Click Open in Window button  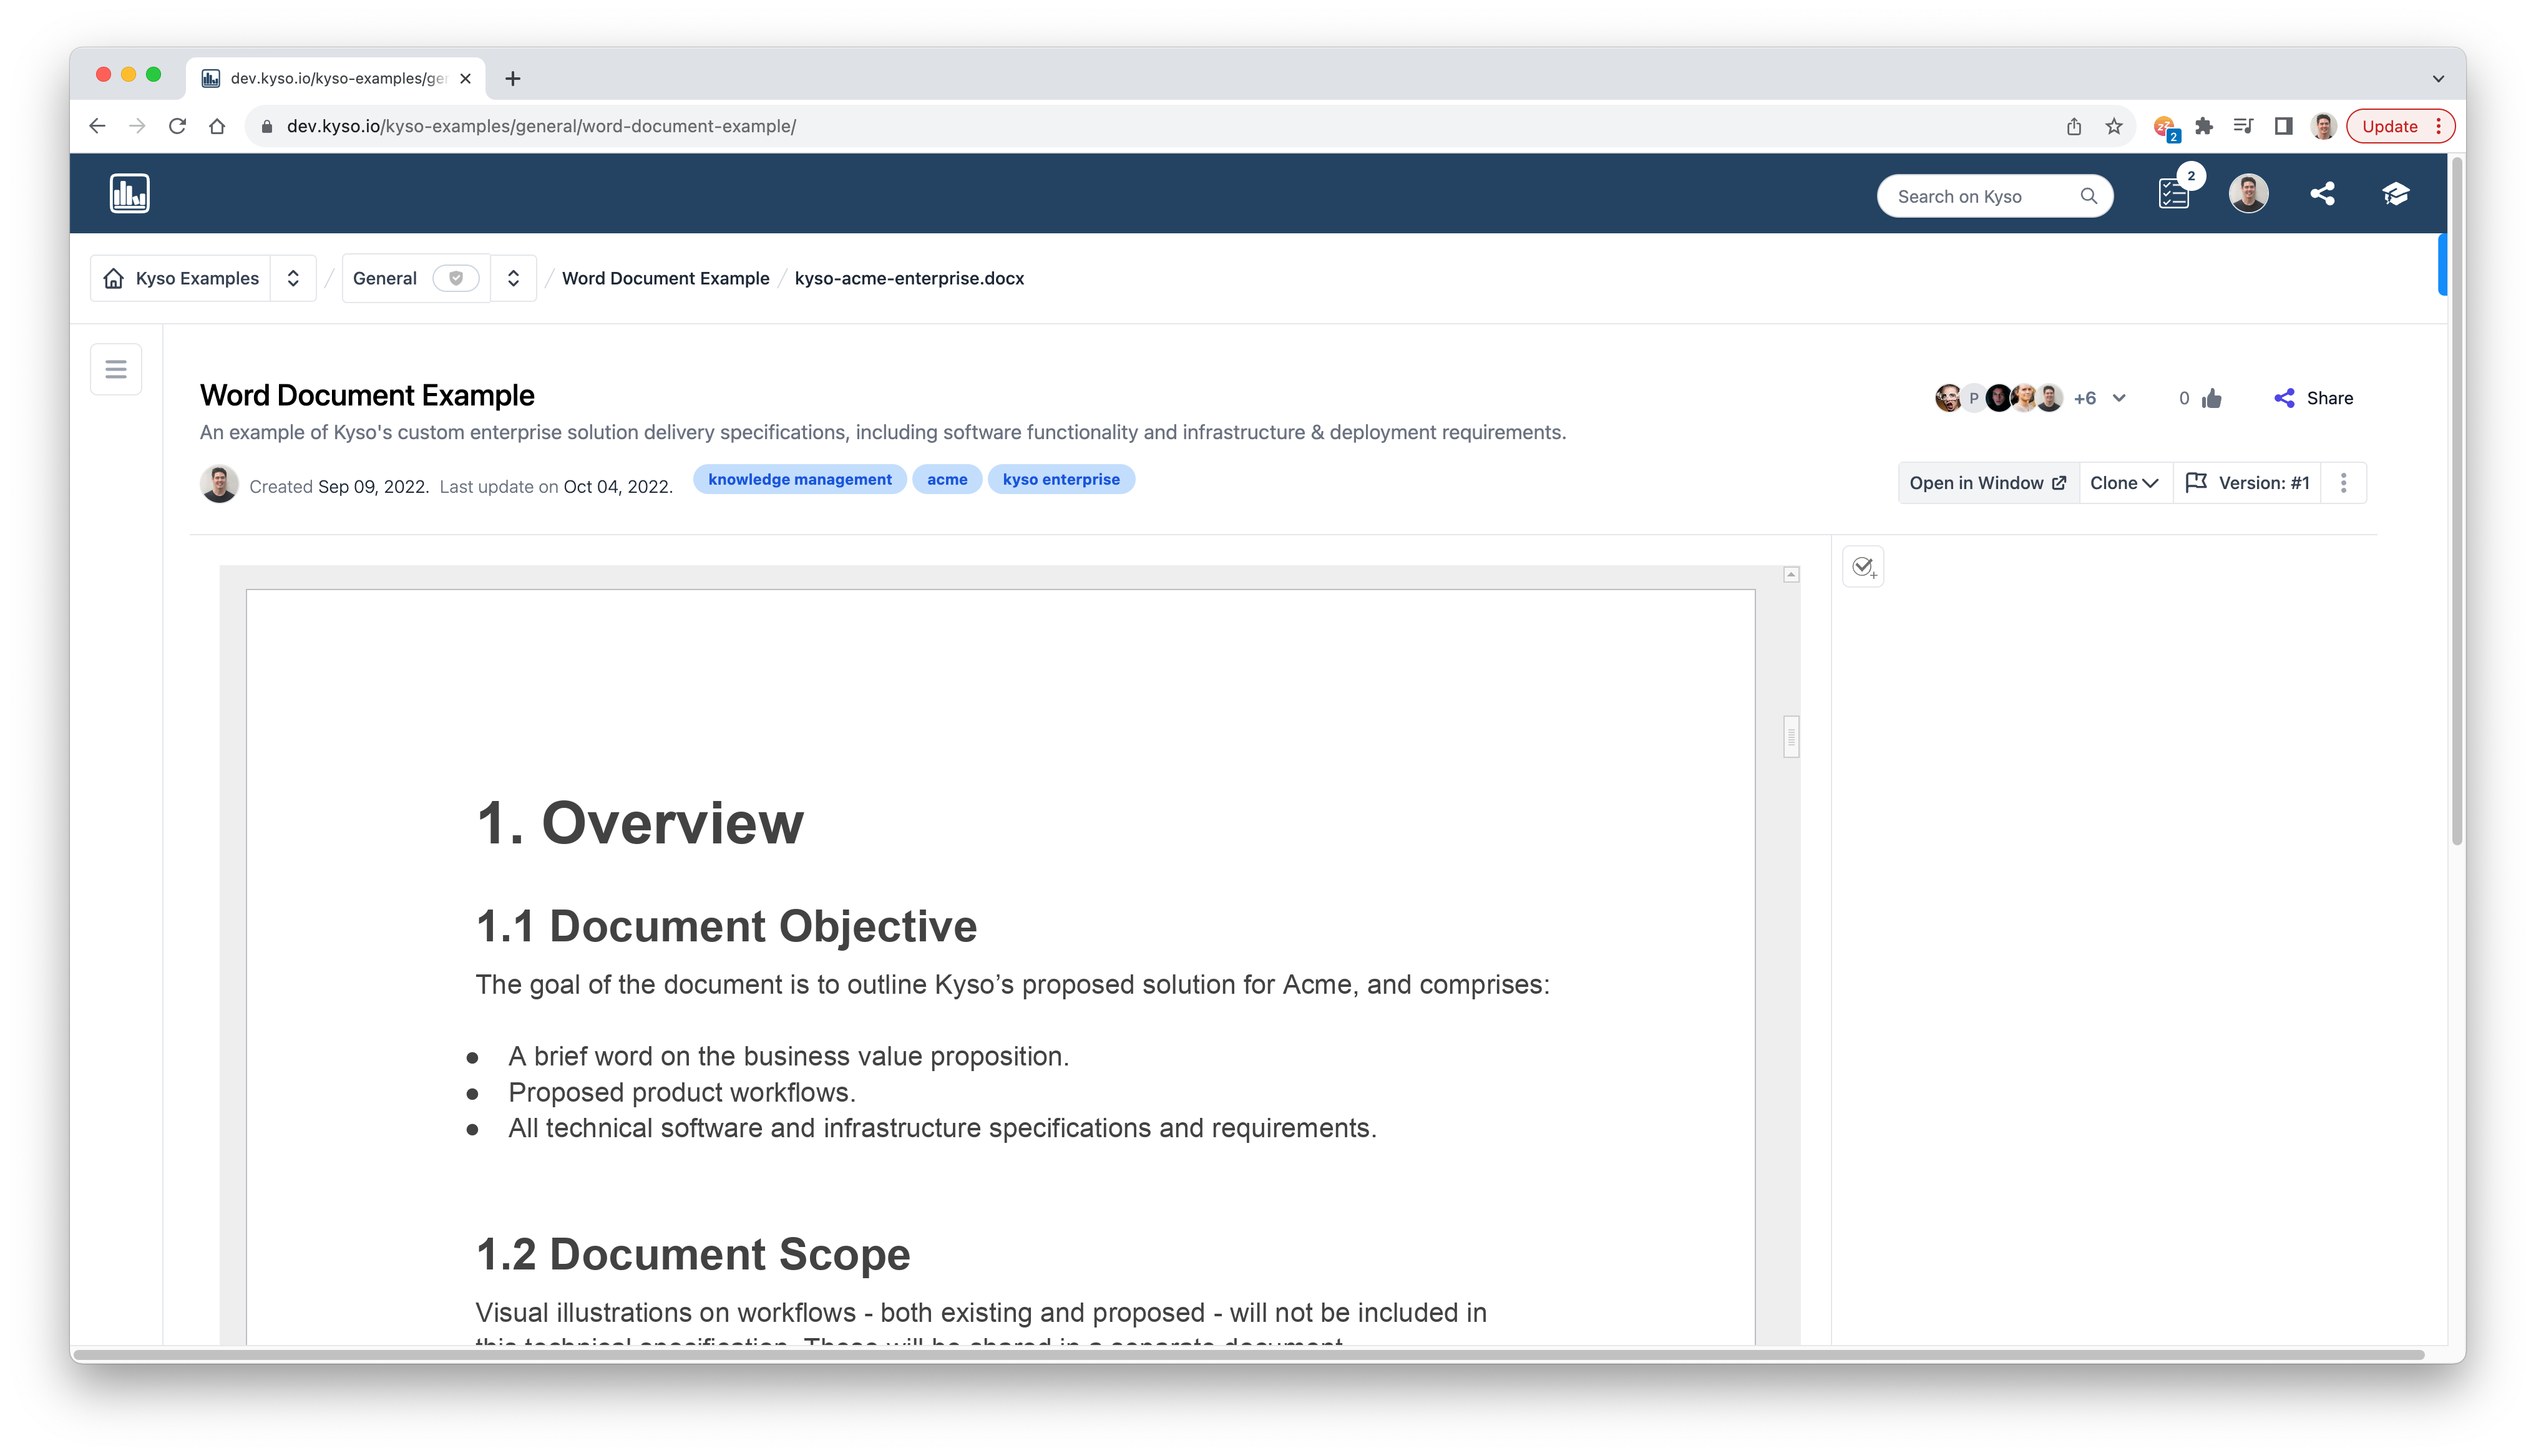pyautogui.click(x=1988, y=483)
